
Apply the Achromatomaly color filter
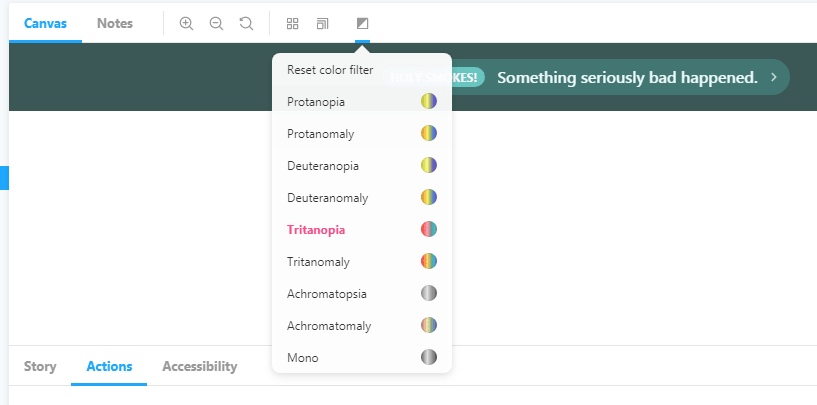(x=362, y=326)
